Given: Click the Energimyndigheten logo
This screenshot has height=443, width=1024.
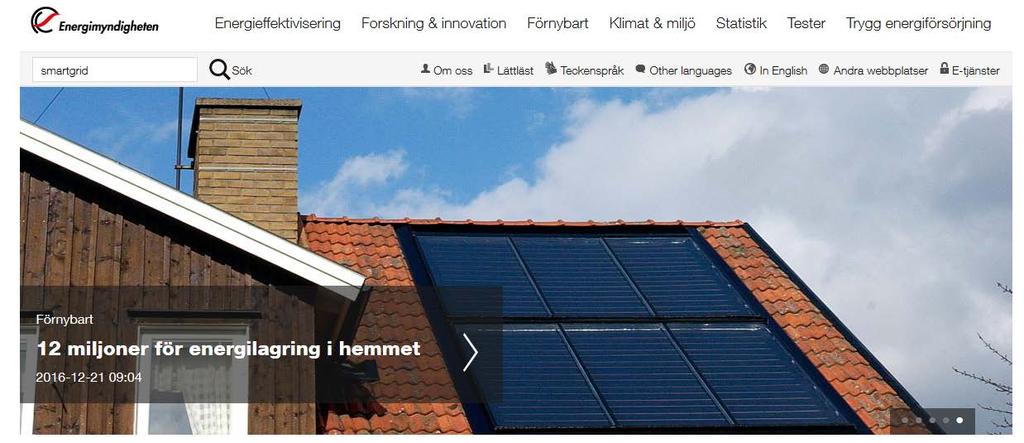Looking at the screenshot, I should click(x=94, y=22).
